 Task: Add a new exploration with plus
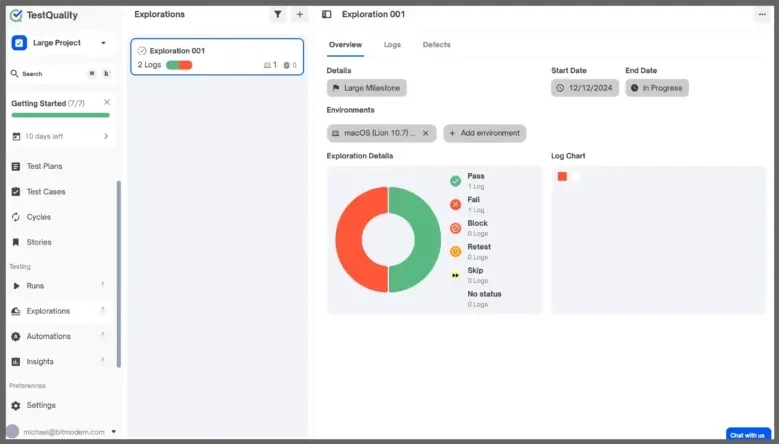300,14
